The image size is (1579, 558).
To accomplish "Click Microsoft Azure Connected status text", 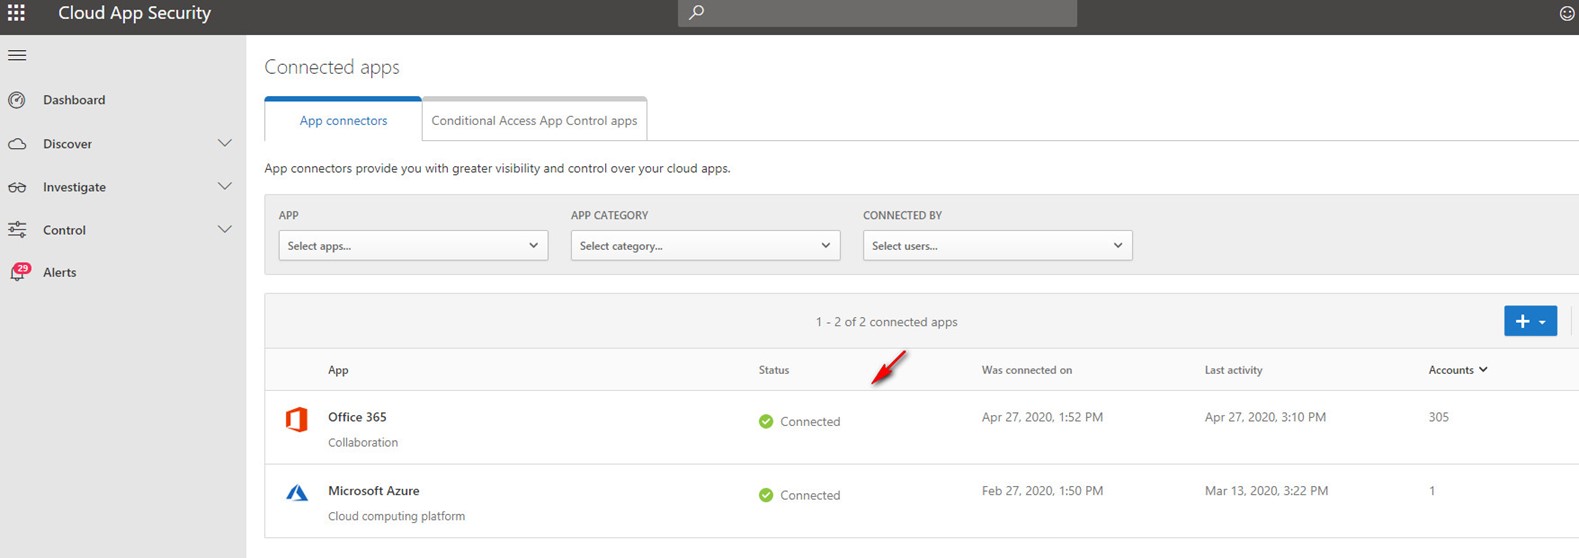I will click(810, 495).
